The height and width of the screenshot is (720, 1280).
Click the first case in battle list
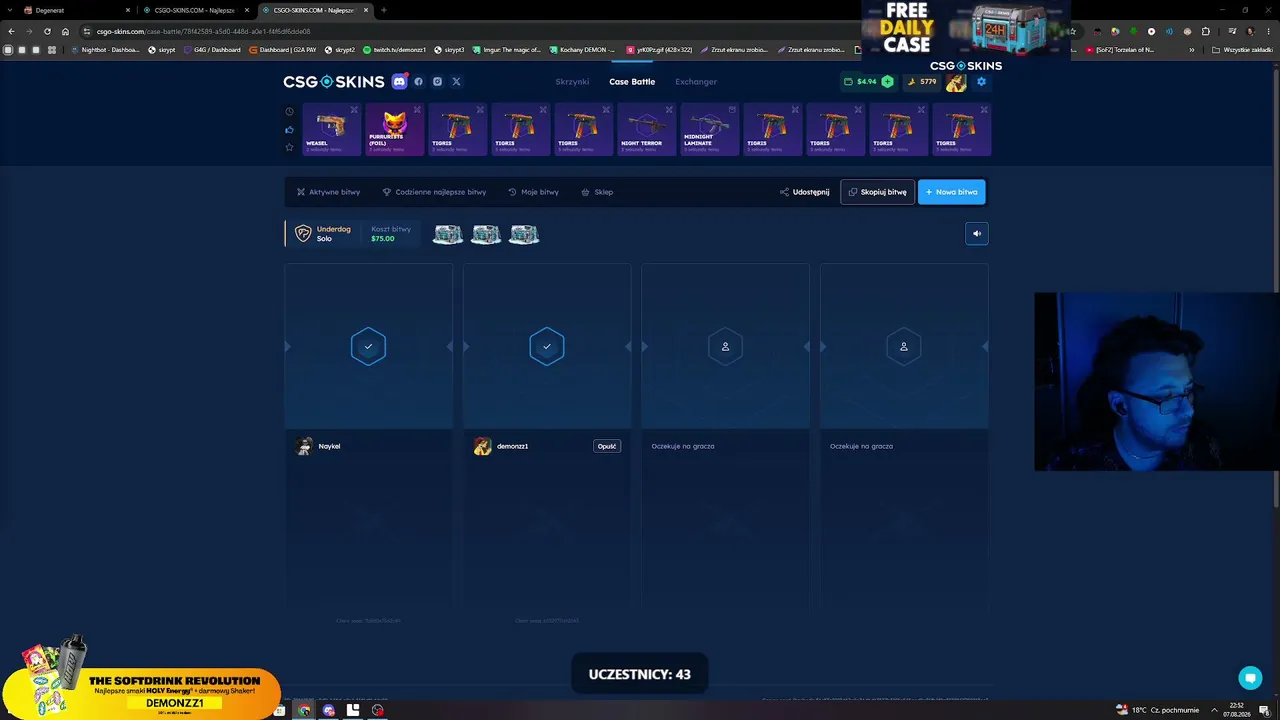point(448,234)
